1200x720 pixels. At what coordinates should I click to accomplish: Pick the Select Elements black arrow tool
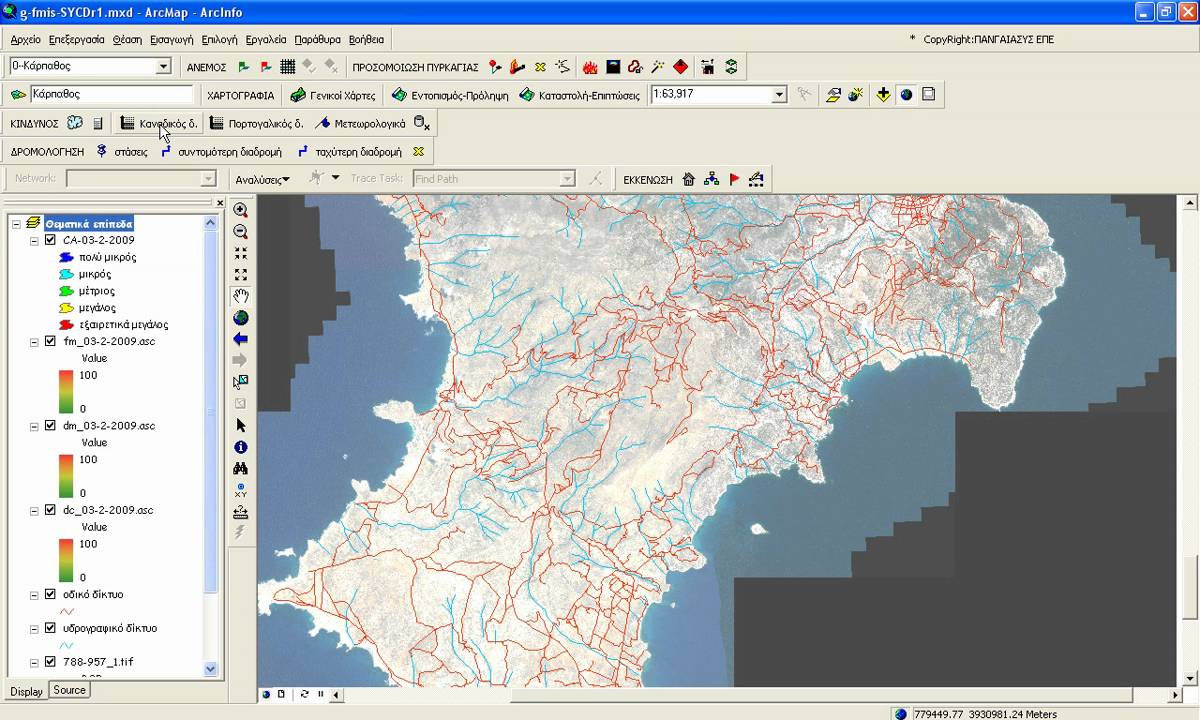240,426
